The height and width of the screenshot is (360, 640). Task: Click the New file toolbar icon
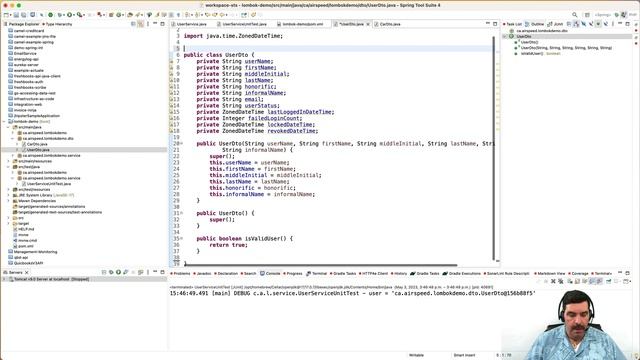[6, 15]
